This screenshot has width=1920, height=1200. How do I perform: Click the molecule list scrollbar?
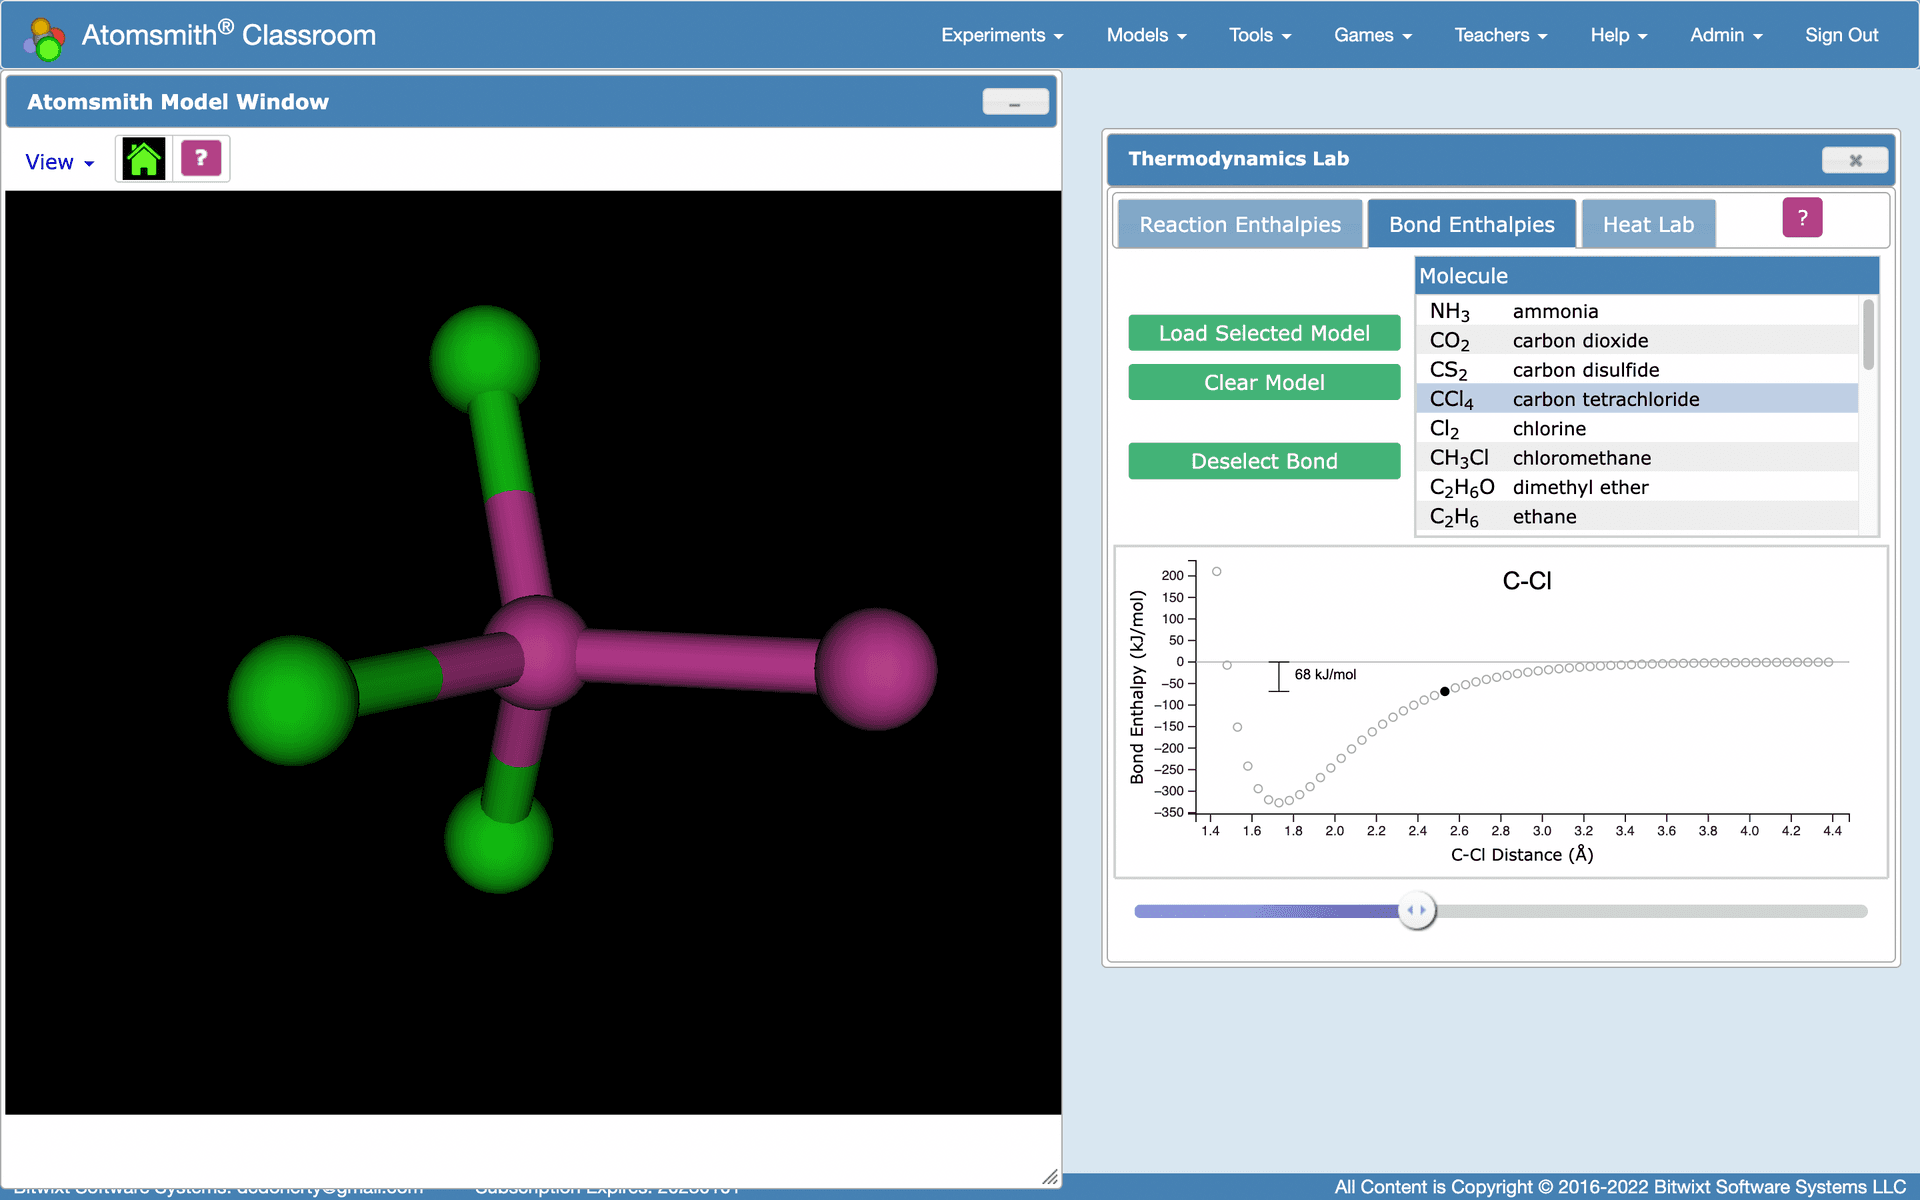[x=1868, y=335]
